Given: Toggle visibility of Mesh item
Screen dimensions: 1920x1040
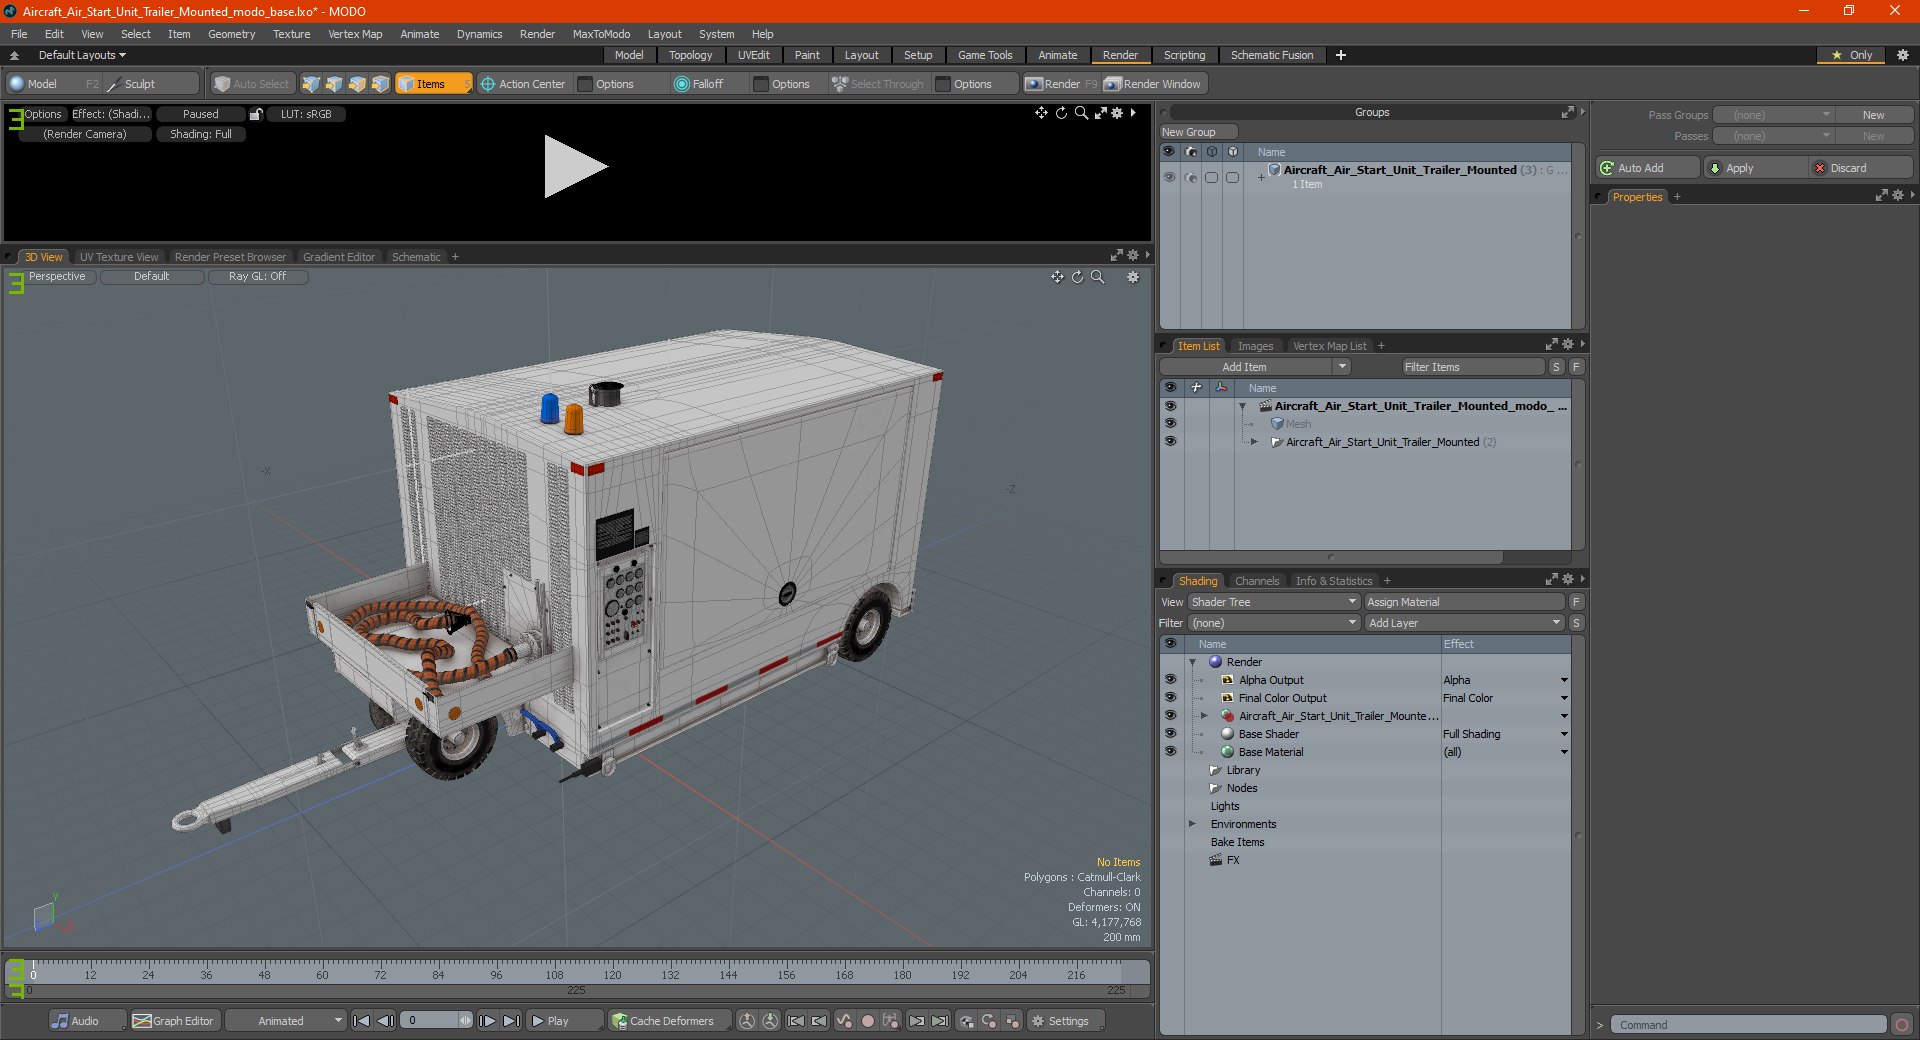Looking at the screenshot, I should pos(1170,424).
